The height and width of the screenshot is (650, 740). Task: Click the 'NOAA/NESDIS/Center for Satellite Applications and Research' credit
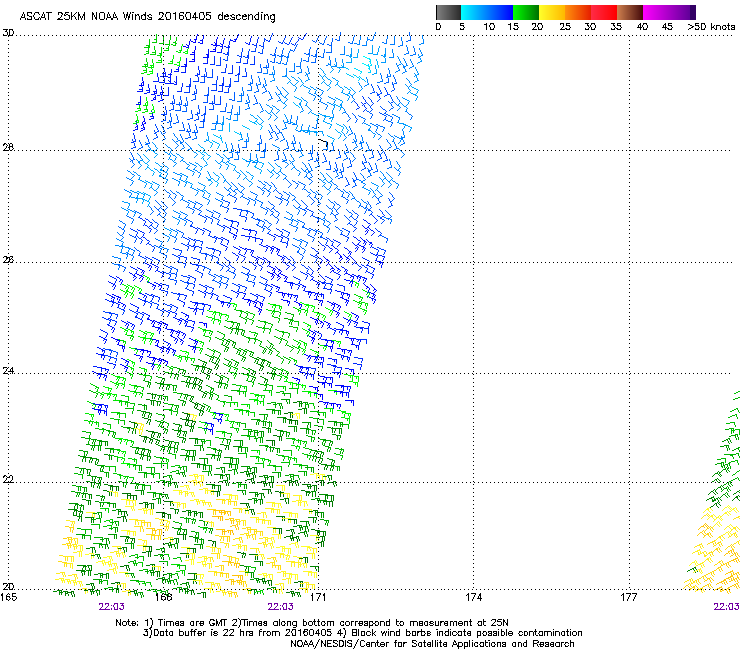click(x=432, y=644)
